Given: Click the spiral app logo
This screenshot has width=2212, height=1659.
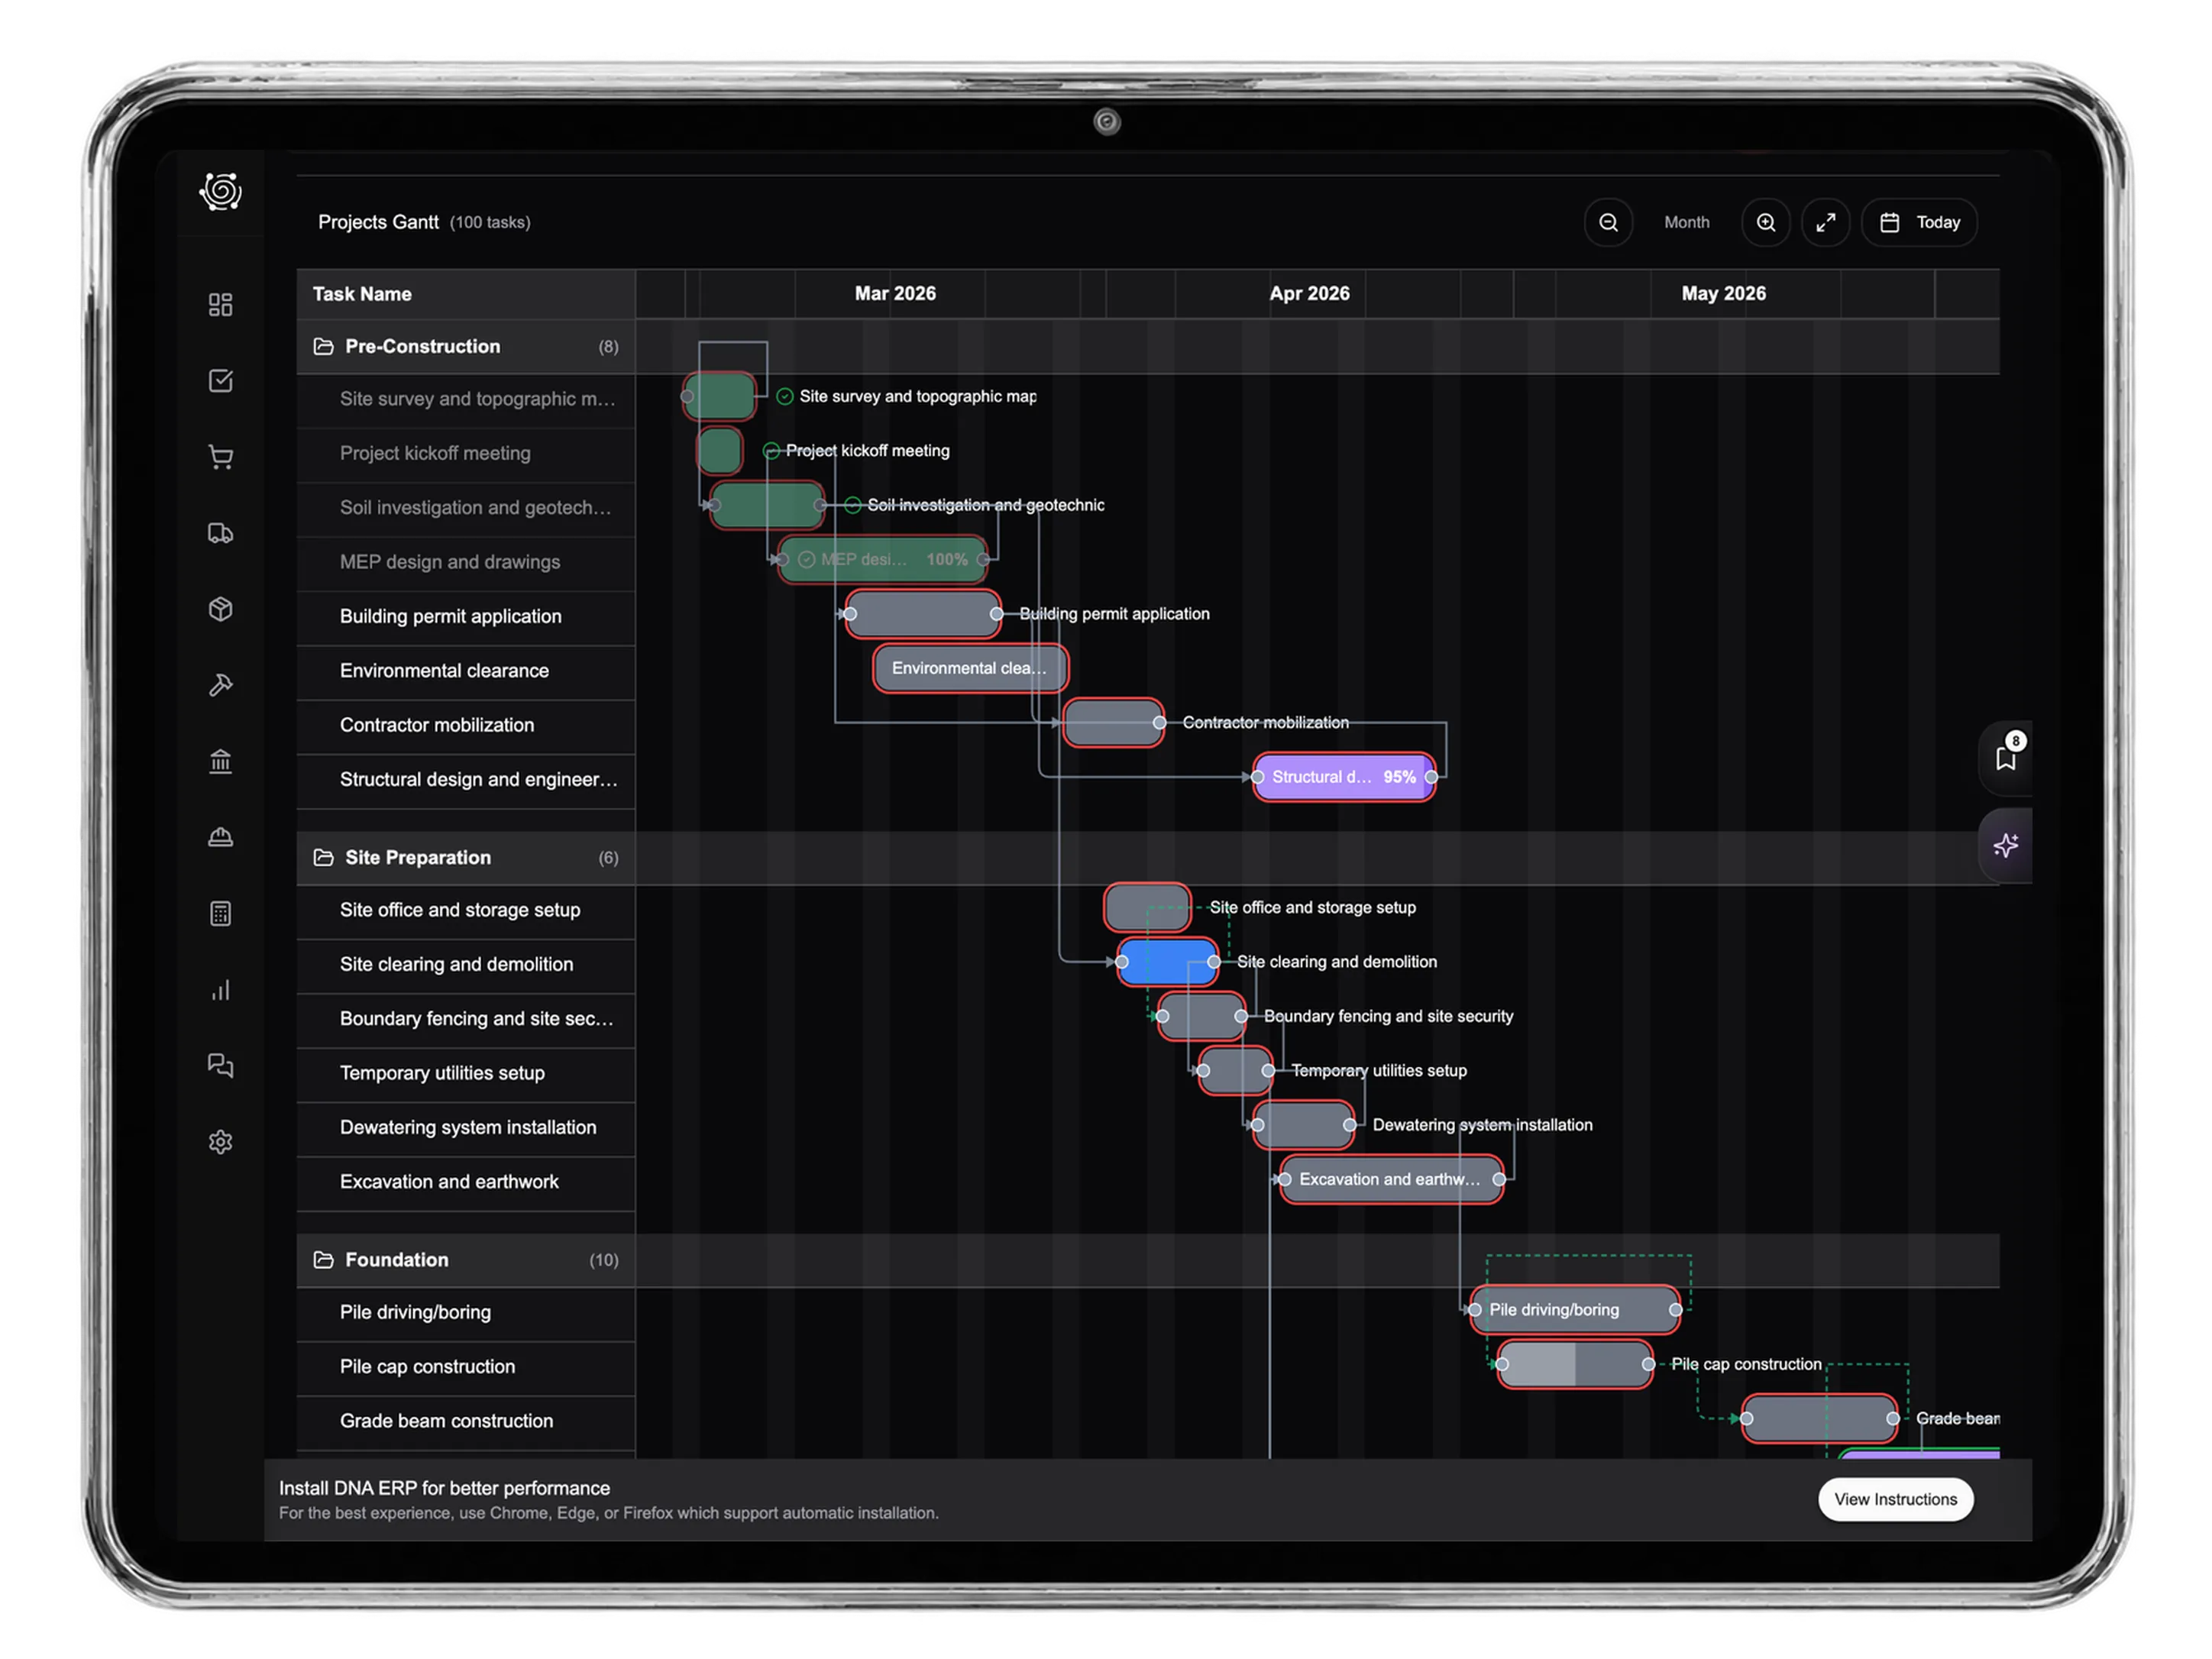Looking at the screenshot, I should point(220,191).
